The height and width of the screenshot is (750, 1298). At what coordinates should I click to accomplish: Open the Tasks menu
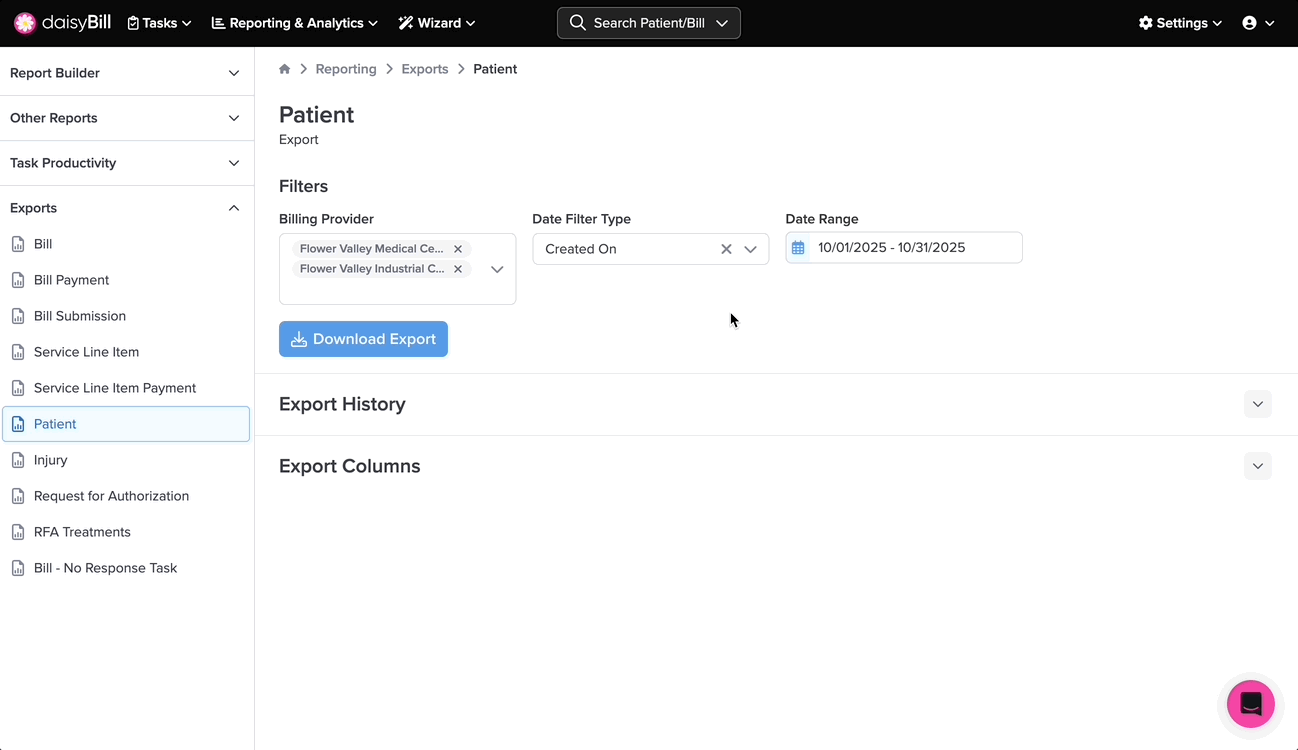[159, 23]
